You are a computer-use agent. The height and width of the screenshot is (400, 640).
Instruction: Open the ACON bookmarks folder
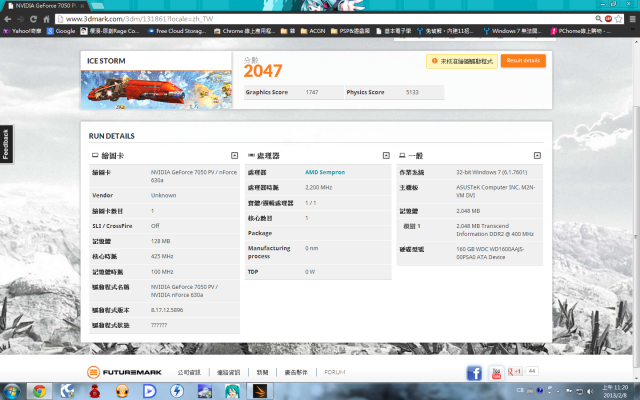tap(313, 31)
